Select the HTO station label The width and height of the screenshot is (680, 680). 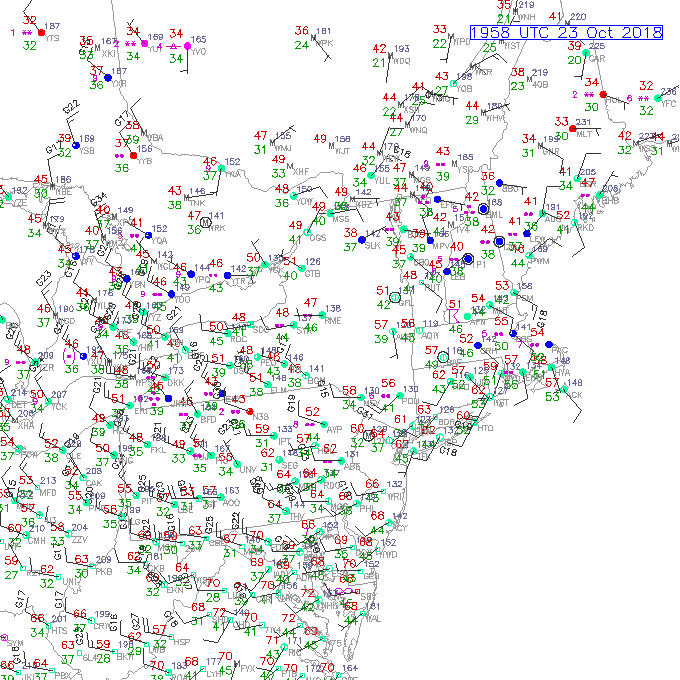[485, 428]
